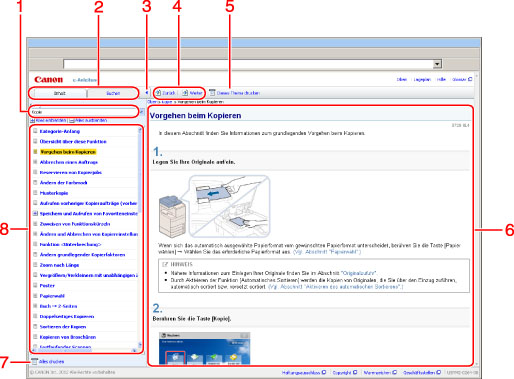Click the 'Alles ausblenden' collapse-all icon
The width and height of the screenshot is (514, 379).
72,120
